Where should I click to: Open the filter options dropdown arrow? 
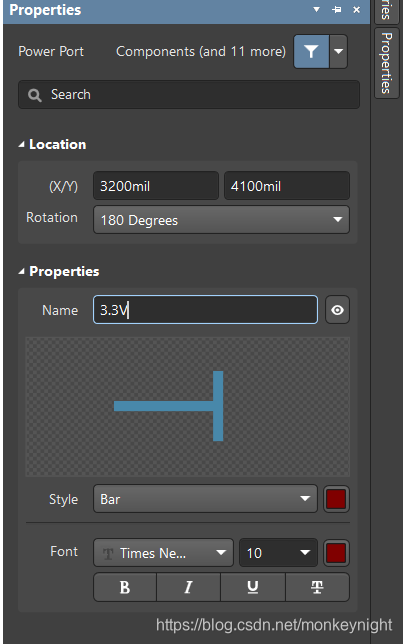[x=339, y=51]
